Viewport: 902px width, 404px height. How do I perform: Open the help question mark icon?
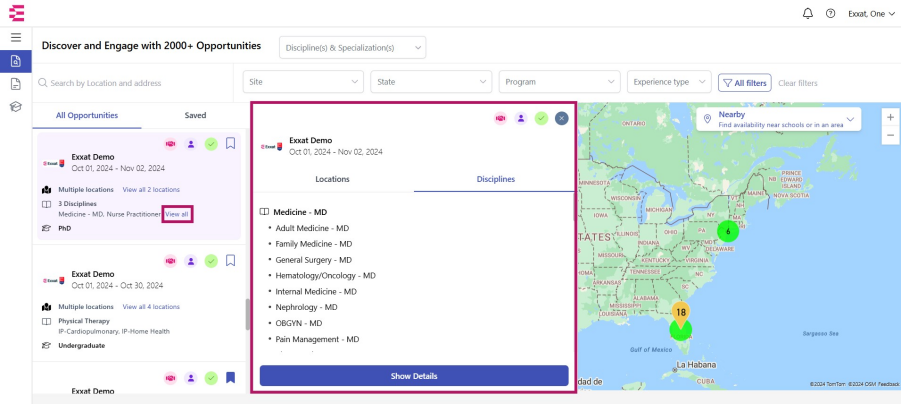(830, 14)
